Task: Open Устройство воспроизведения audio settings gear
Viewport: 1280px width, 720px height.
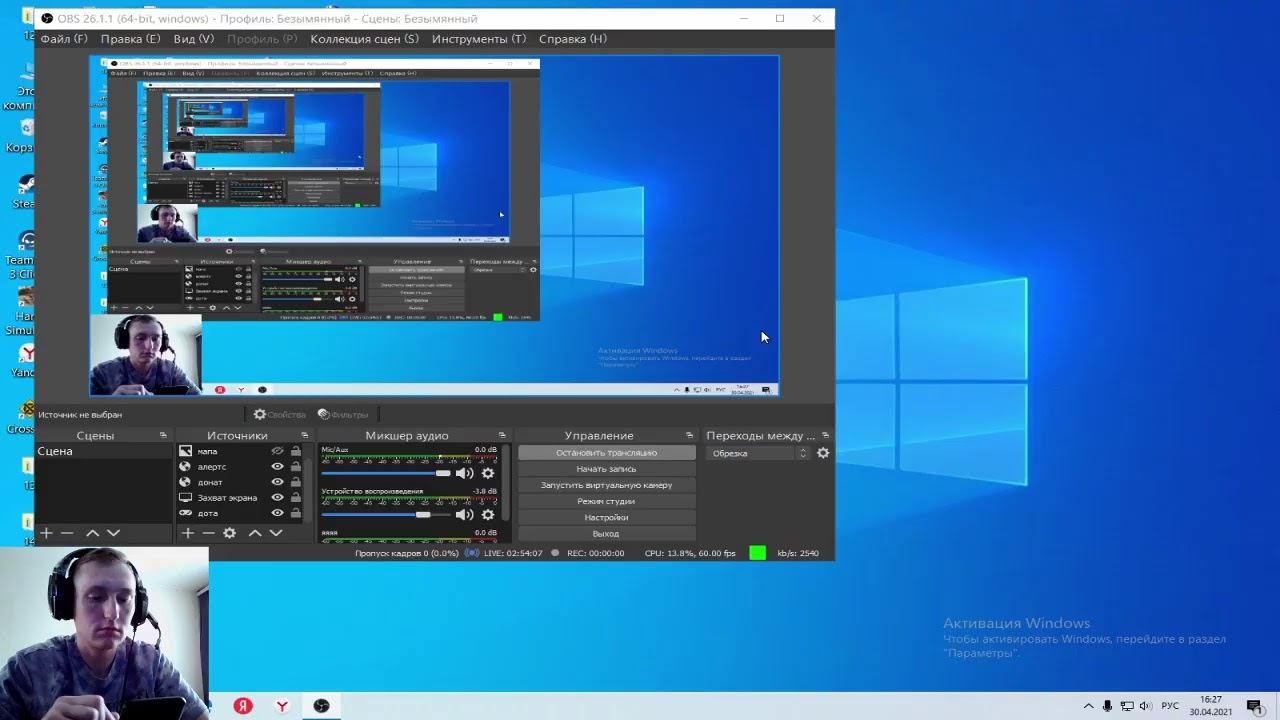Action: [x=488, y=515]
